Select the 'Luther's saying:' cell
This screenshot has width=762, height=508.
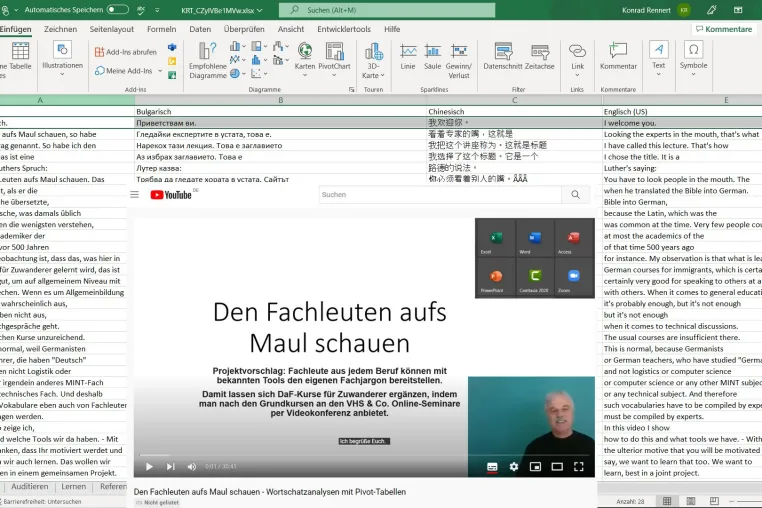pos(682,168)
